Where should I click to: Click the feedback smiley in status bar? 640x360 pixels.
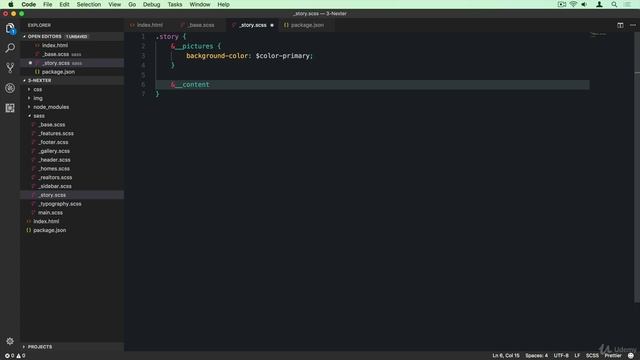(x=631, y=356)
